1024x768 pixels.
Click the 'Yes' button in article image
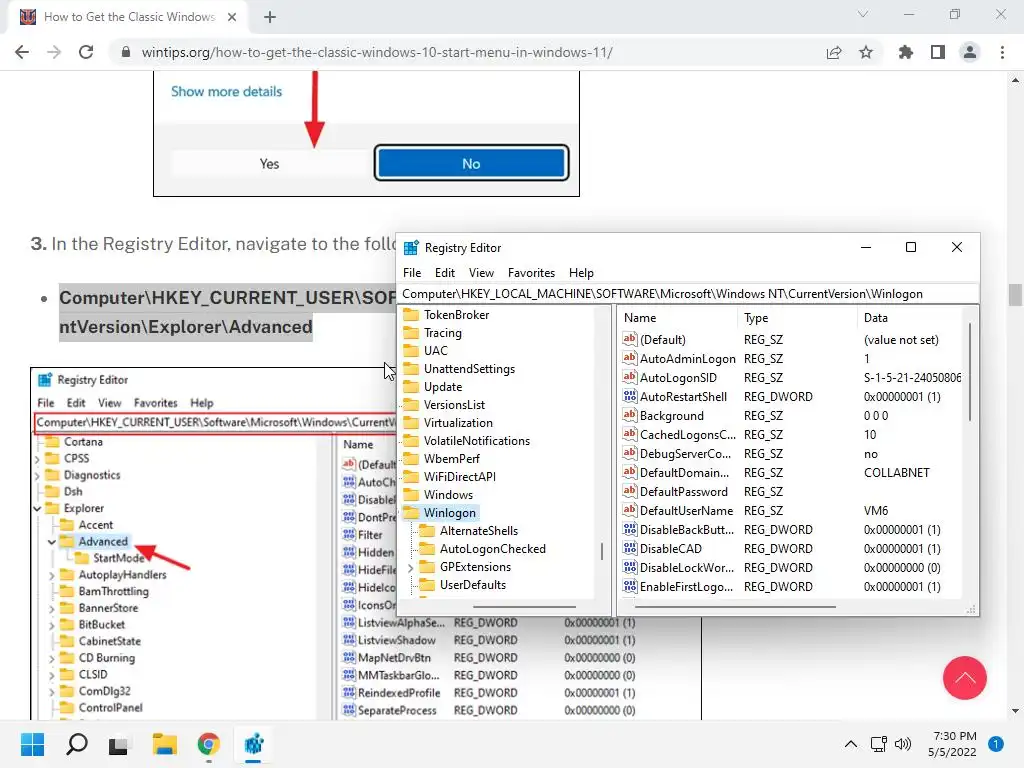(x=269, y=164)
